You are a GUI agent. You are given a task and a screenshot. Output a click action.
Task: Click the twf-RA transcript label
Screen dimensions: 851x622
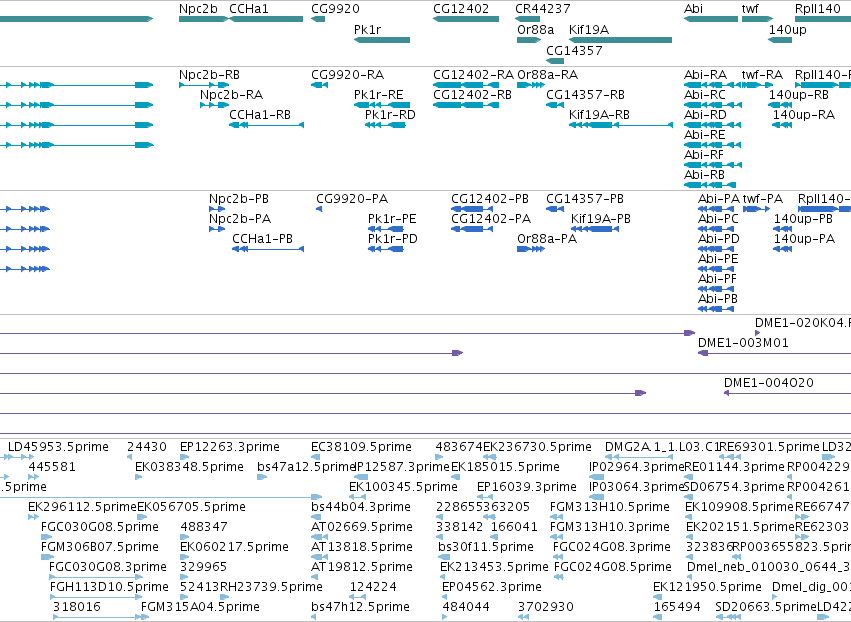[x=762, y=75]
